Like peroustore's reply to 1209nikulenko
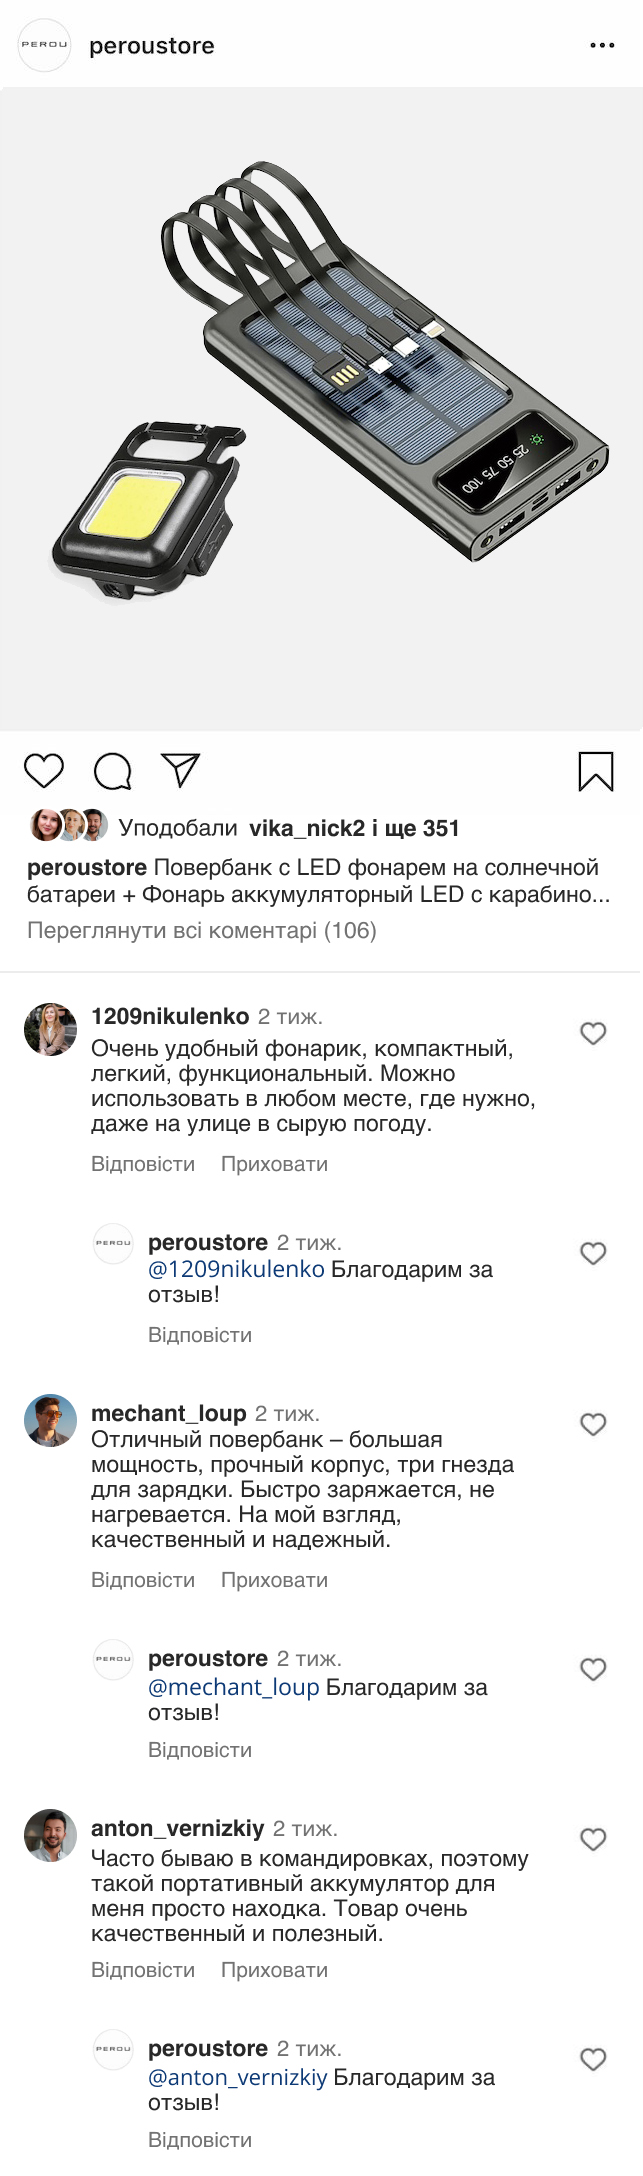The width and height of the screenshot is (643, 2176). pyautogui.click(x=593, y=1253)
